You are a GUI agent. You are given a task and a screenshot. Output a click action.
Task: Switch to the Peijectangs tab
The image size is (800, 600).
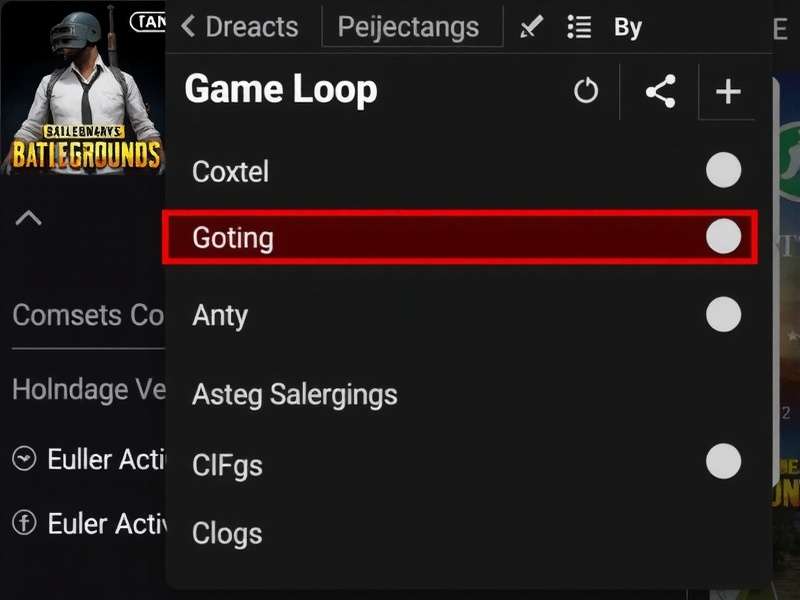click(411, 27)
